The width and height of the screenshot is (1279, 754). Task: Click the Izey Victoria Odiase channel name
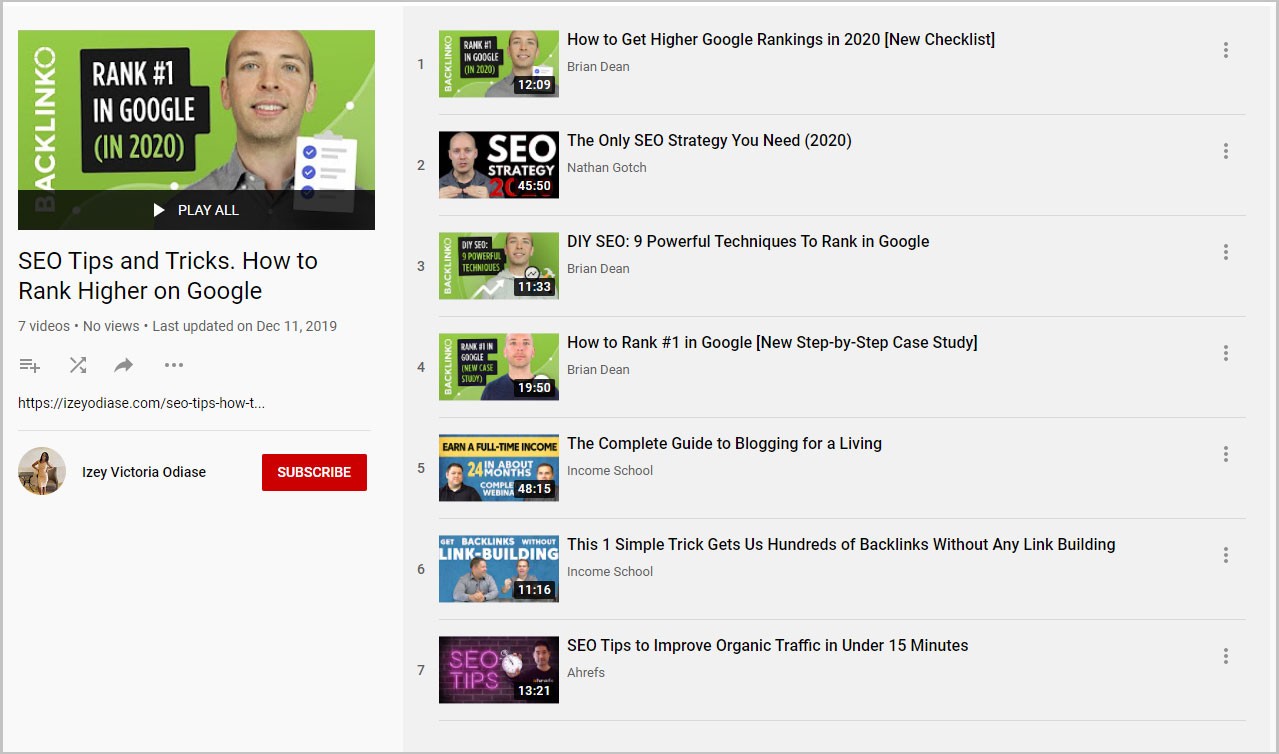144,472
